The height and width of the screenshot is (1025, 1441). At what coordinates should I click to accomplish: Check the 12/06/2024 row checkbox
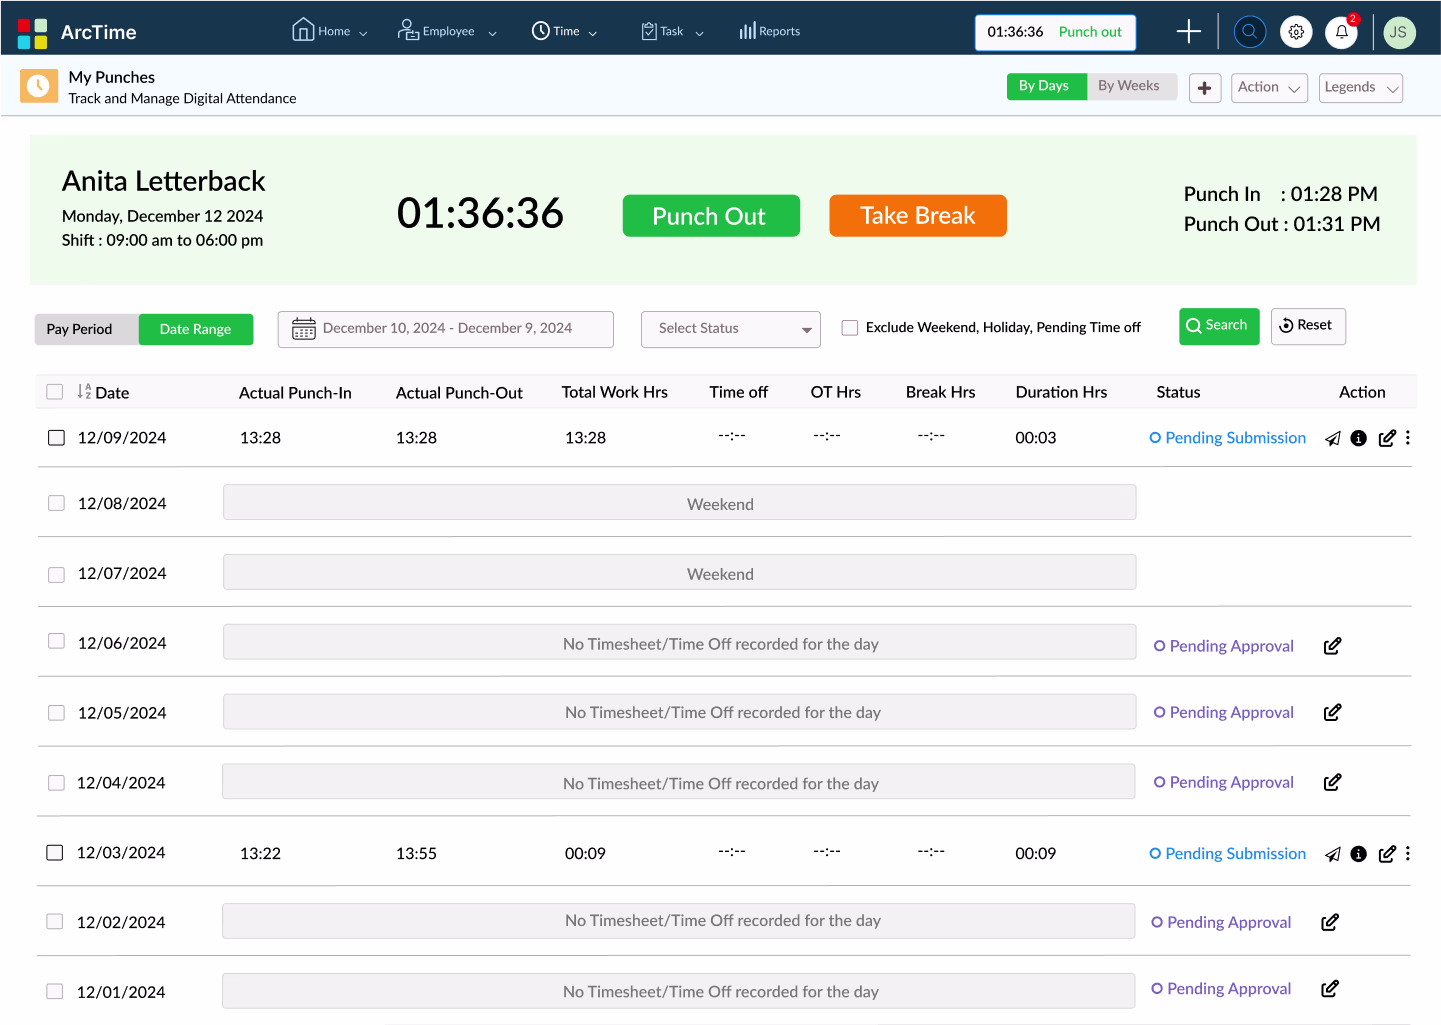56,641
